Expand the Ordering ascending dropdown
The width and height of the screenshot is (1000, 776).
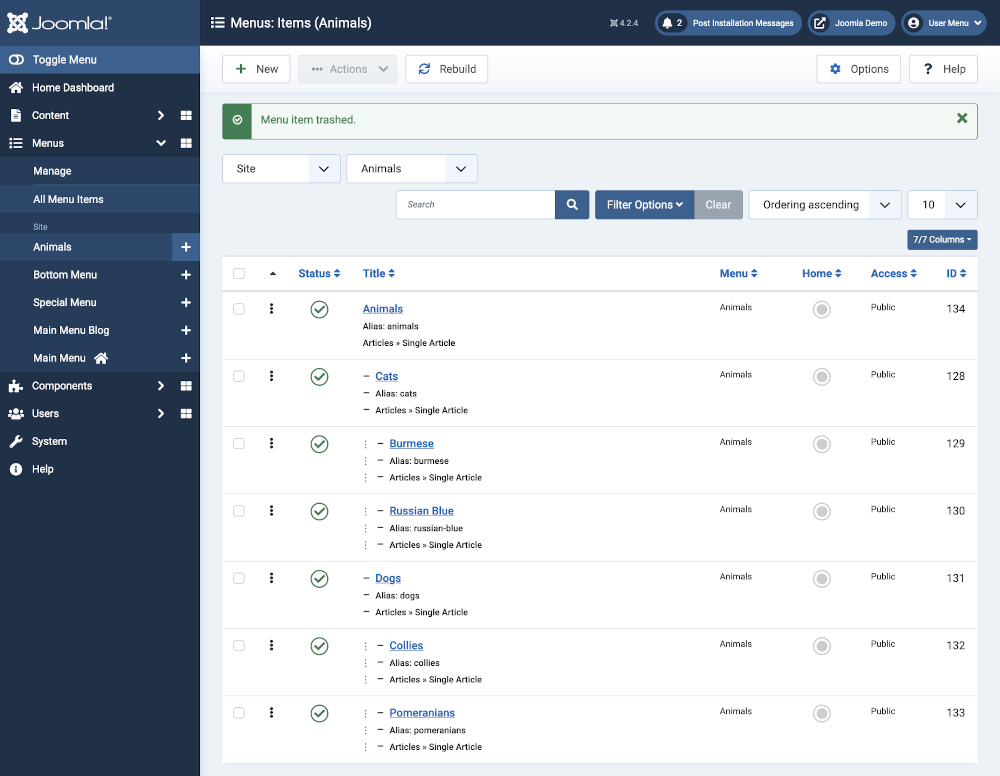coord(824,205)
